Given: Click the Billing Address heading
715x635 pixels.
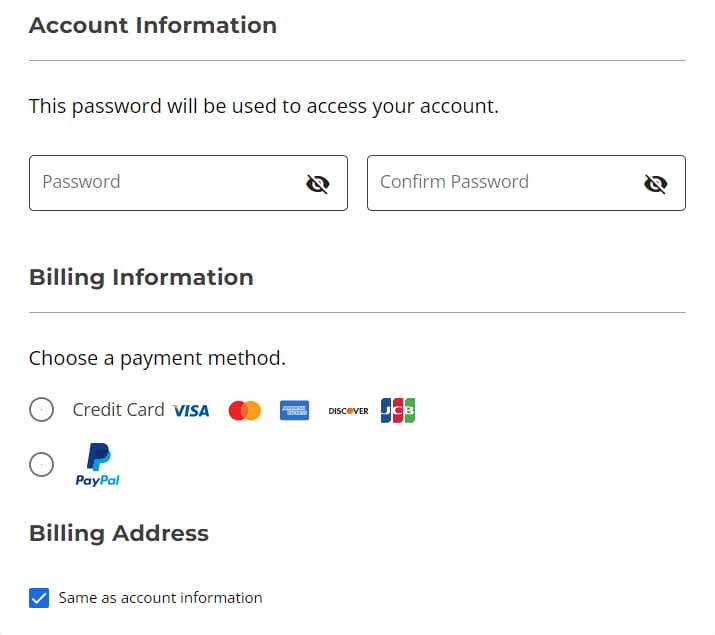Looking at the screenshot, I should tap(119, 533).
